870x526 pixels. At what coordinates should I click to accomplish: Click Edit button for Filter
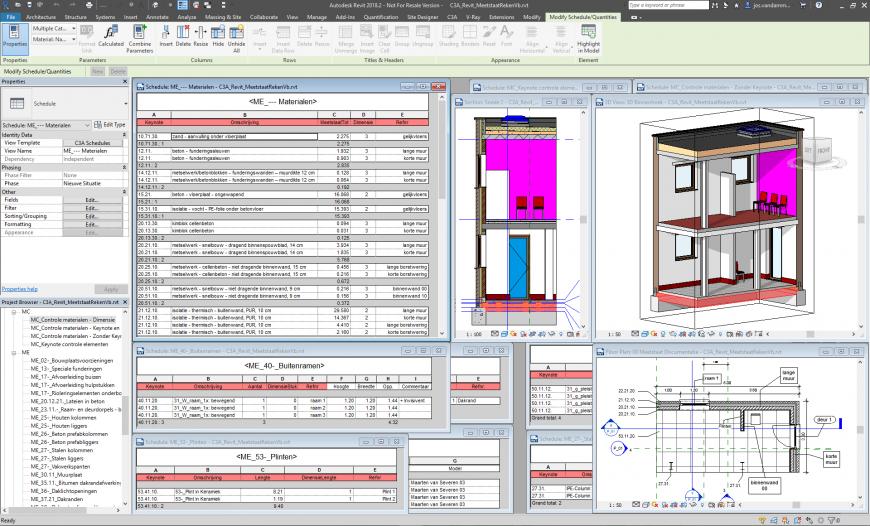tap(92, 208)
